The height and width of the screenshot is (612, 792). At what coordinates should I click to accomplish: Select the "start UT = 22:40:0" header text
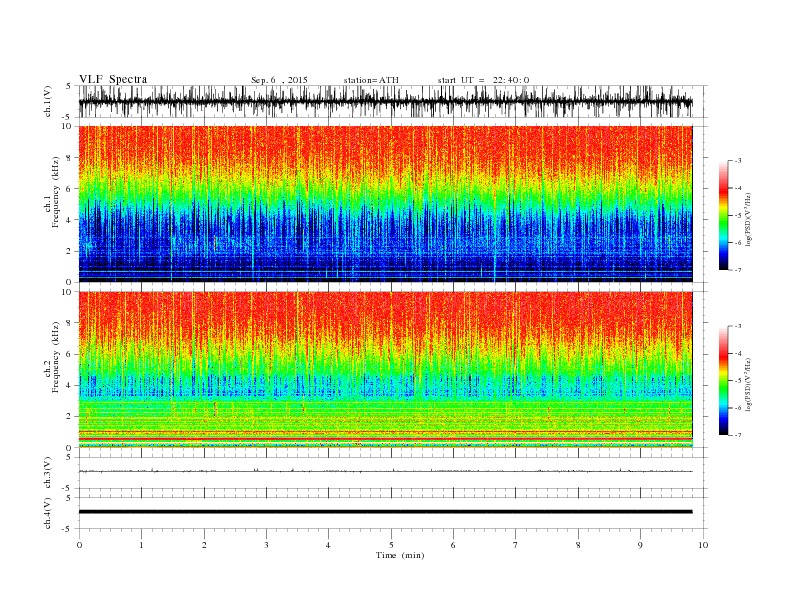483,80
